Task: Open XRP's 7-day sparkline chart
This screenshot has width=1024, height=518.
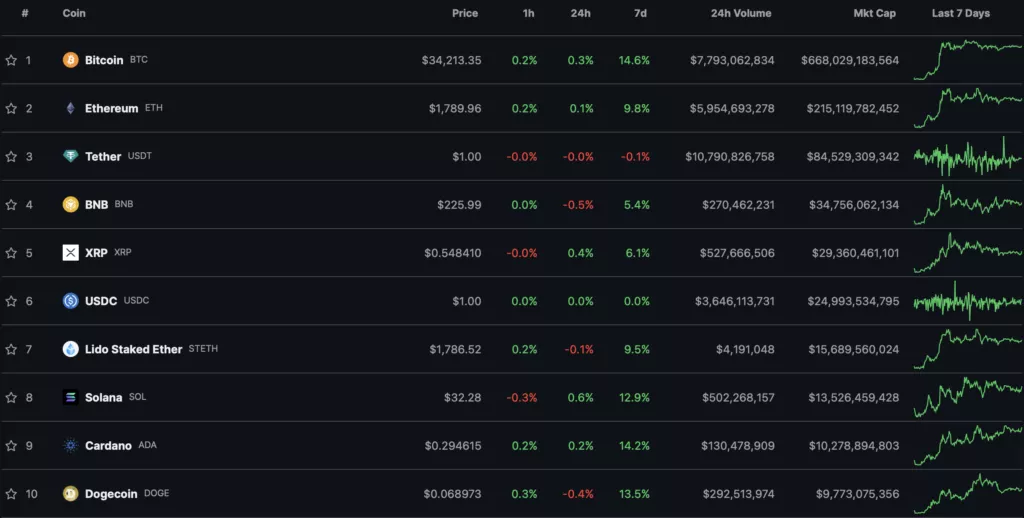Action: pos(968,253)
